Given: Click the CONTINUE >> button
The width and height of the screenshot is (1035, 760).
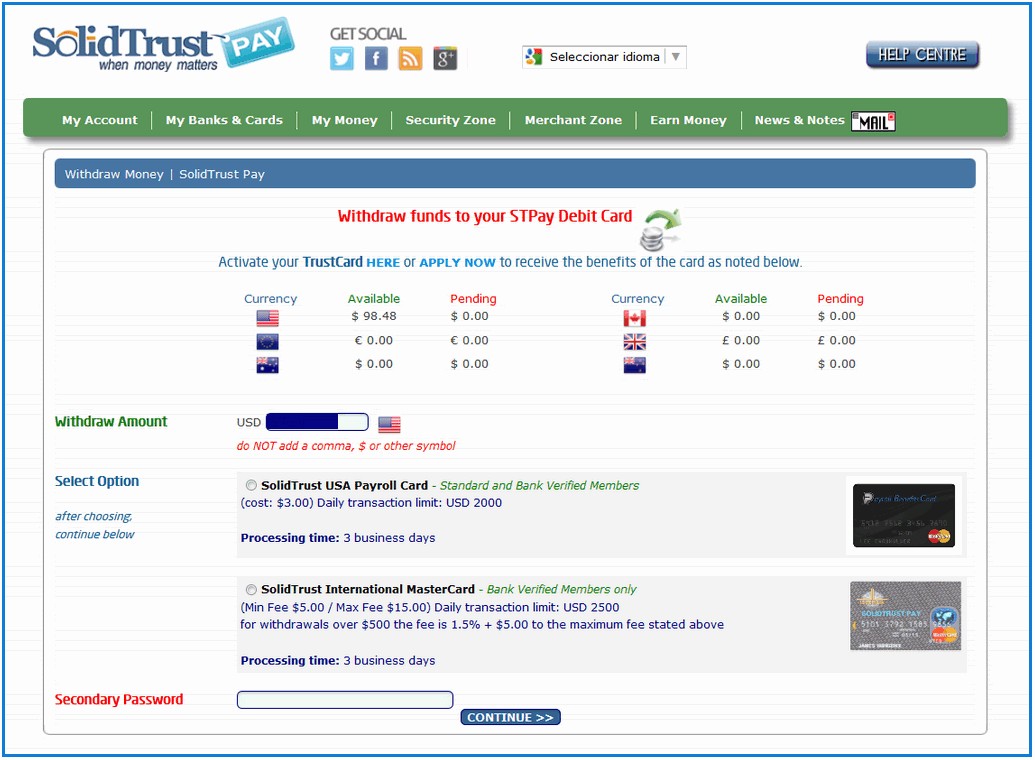Looking at the screenshot, I should 510,717.
